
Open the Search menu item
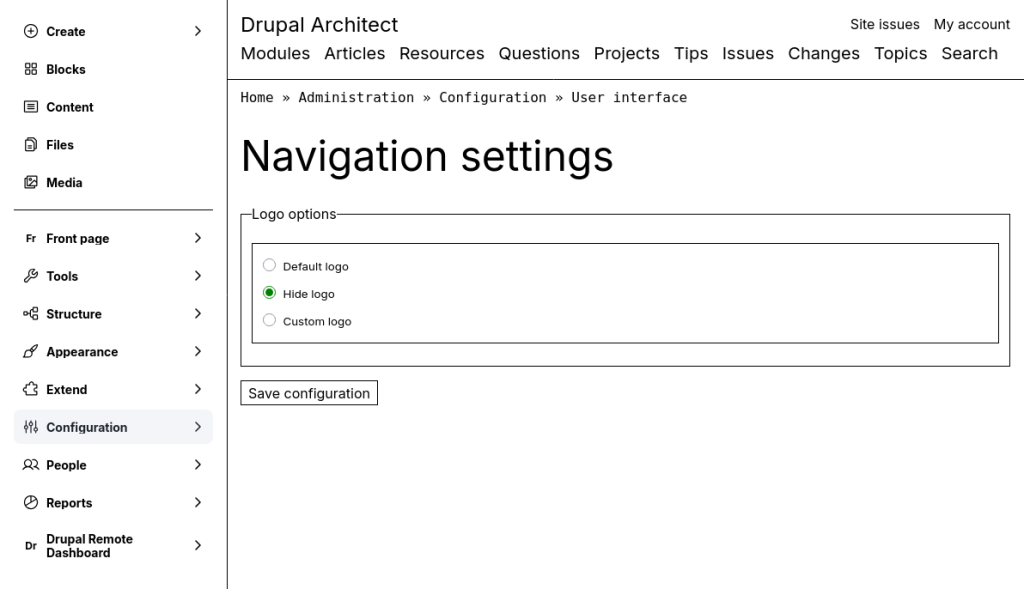tap(969, 54)
